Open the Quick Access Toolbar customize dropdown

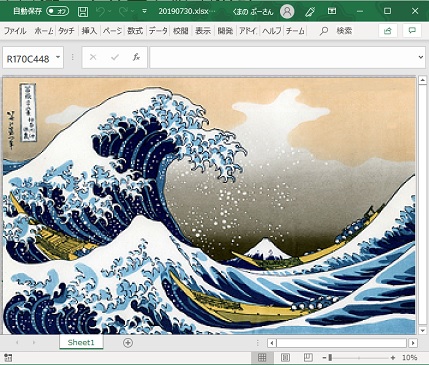point(144,12)
